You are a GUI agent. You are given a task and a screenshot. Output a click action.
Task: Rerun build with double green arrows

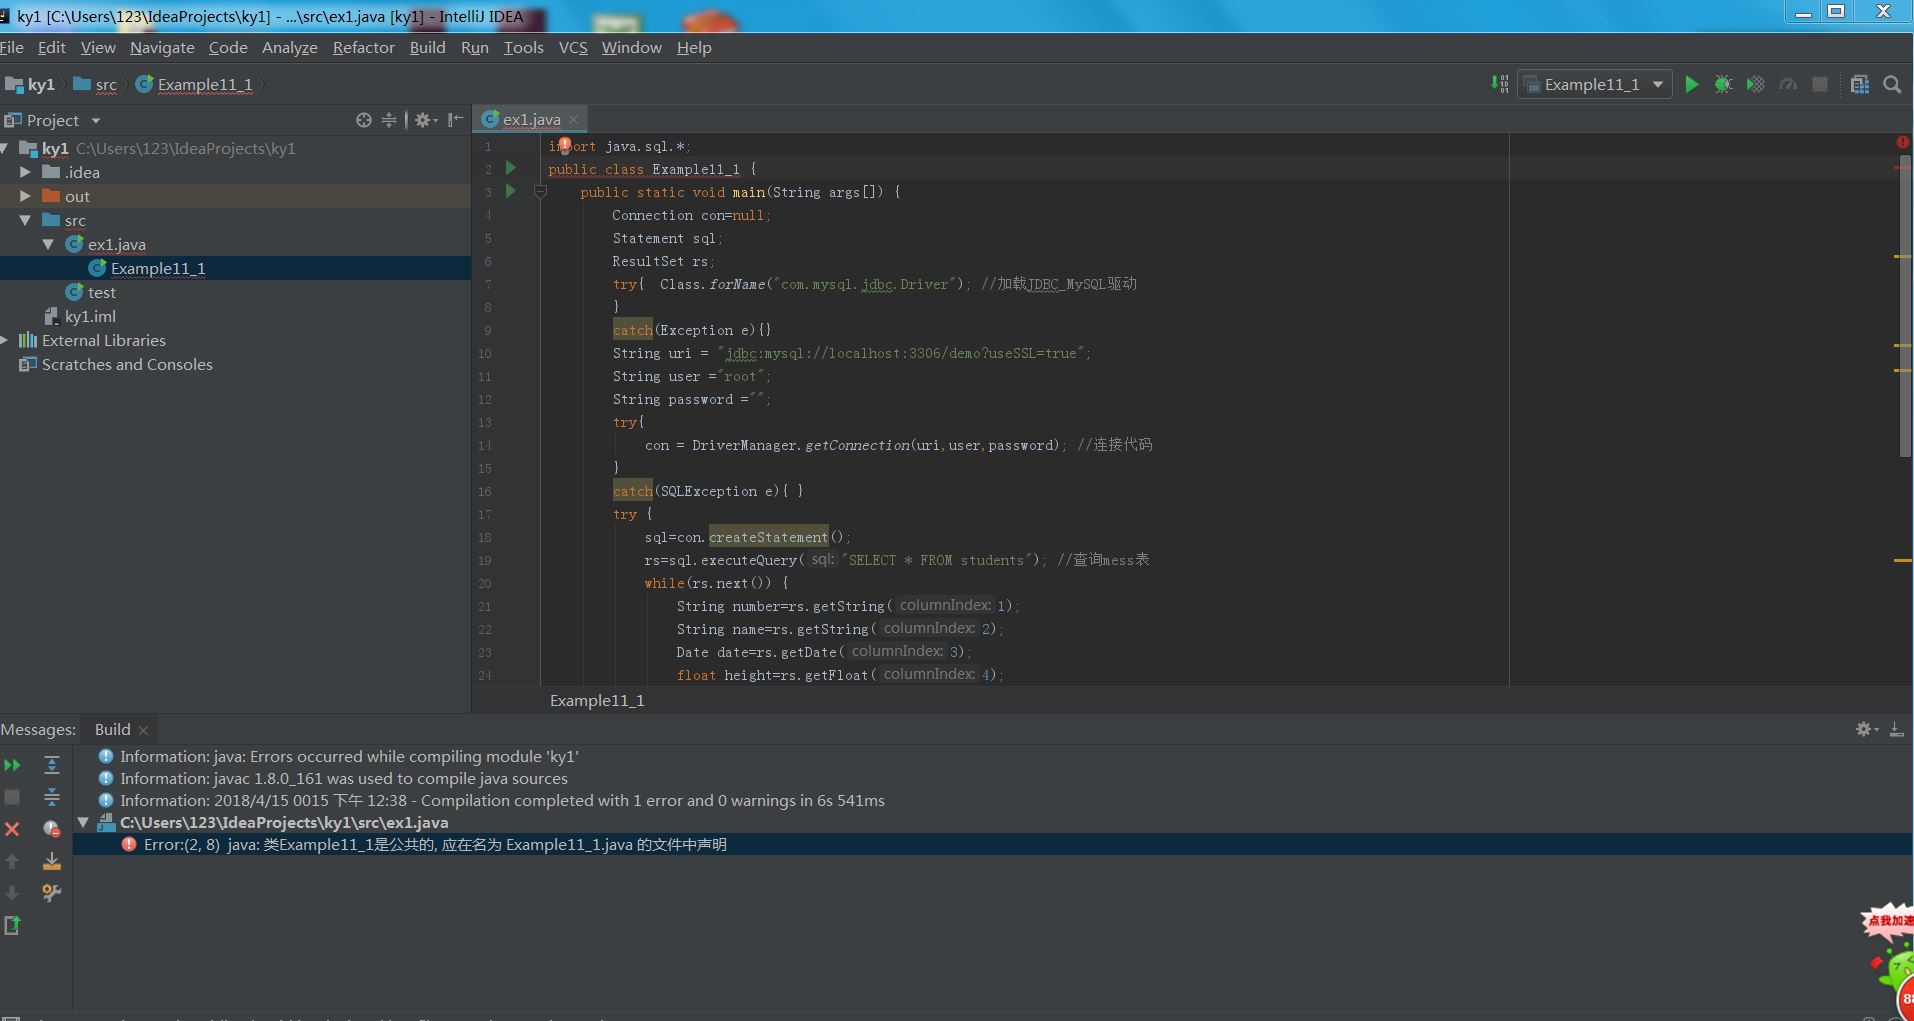coord(12,765)
